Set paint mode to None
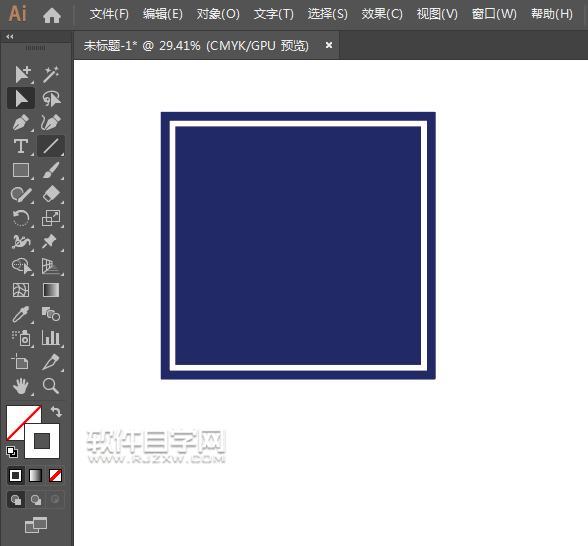The height and width of the screenshot is (546, 588). pyautogui.click(x=56, y=476)
